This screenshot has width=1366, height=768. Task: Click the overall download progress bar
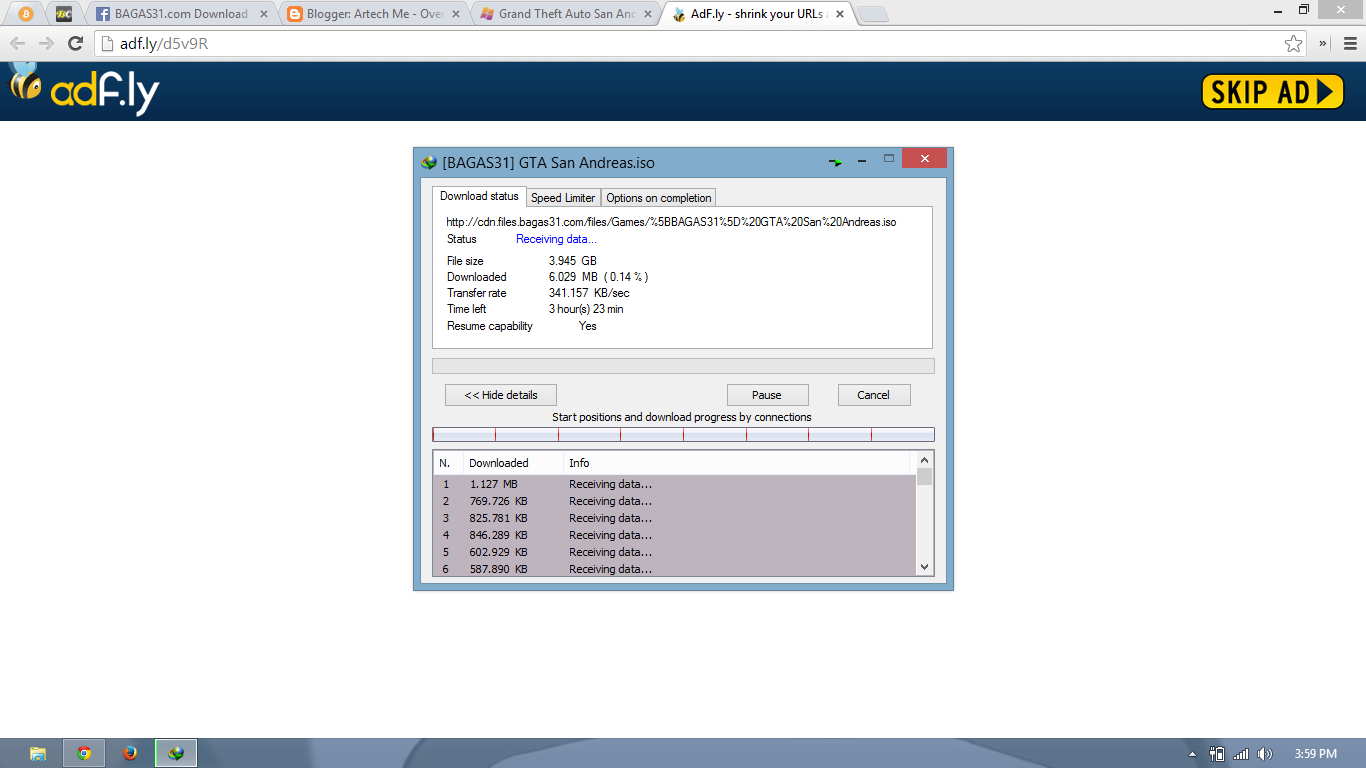coord(683,366)
